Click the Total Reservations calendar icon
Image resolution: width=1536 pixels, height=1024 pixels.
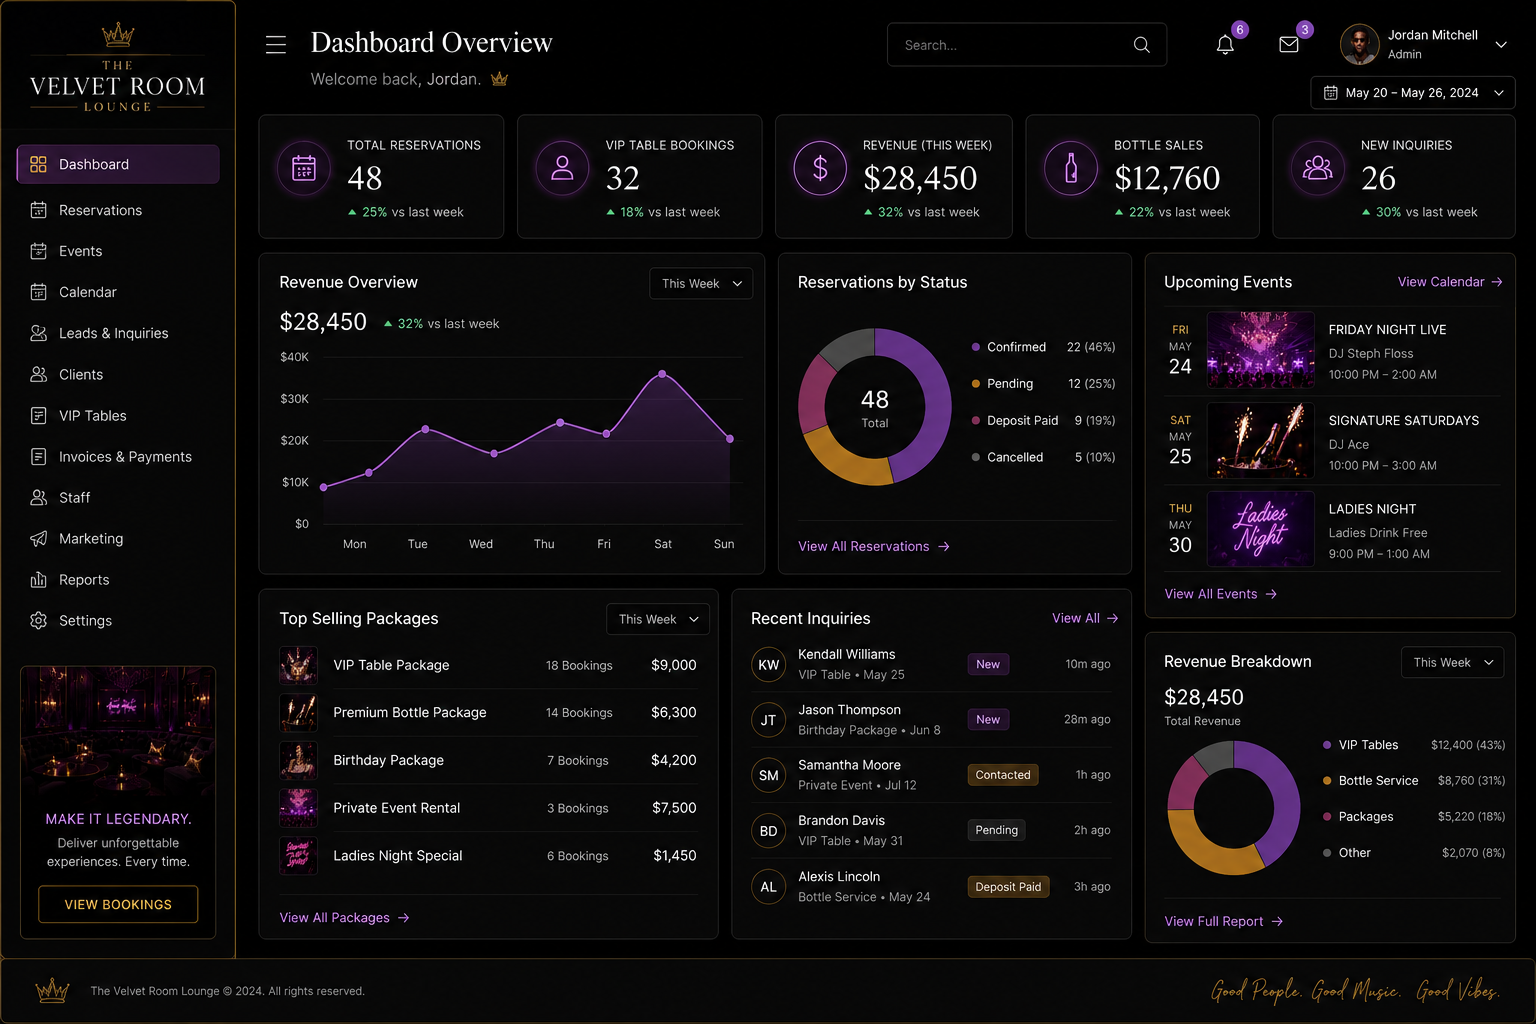(304, 168)
